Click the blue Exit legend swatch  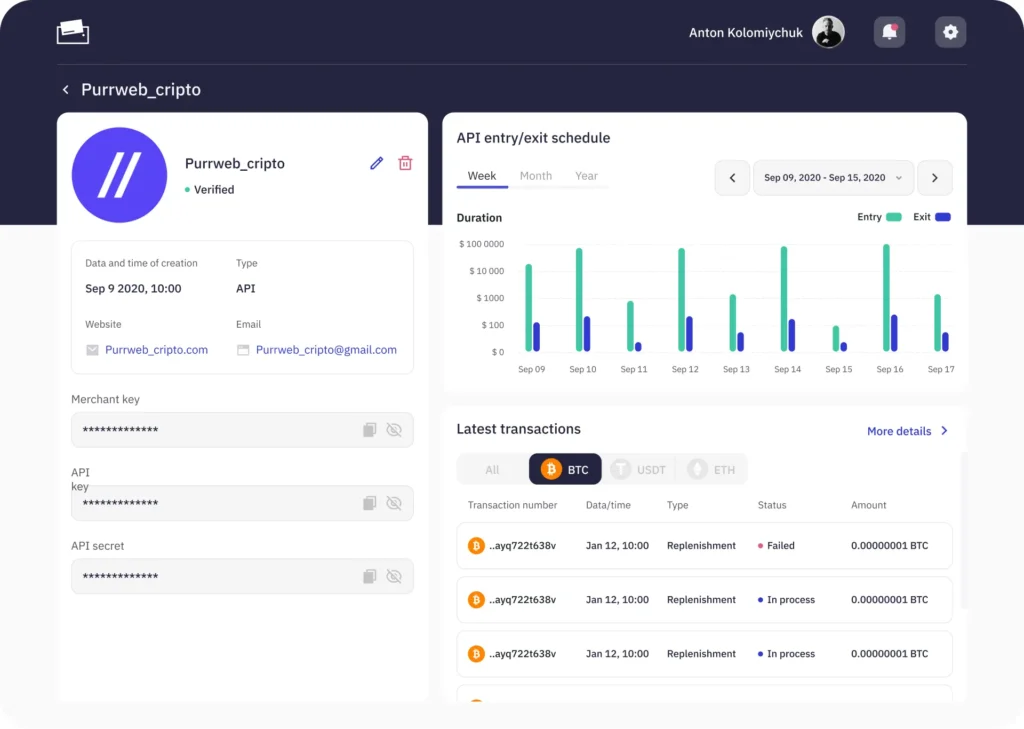pyautogui.click(x=942, y=217)
